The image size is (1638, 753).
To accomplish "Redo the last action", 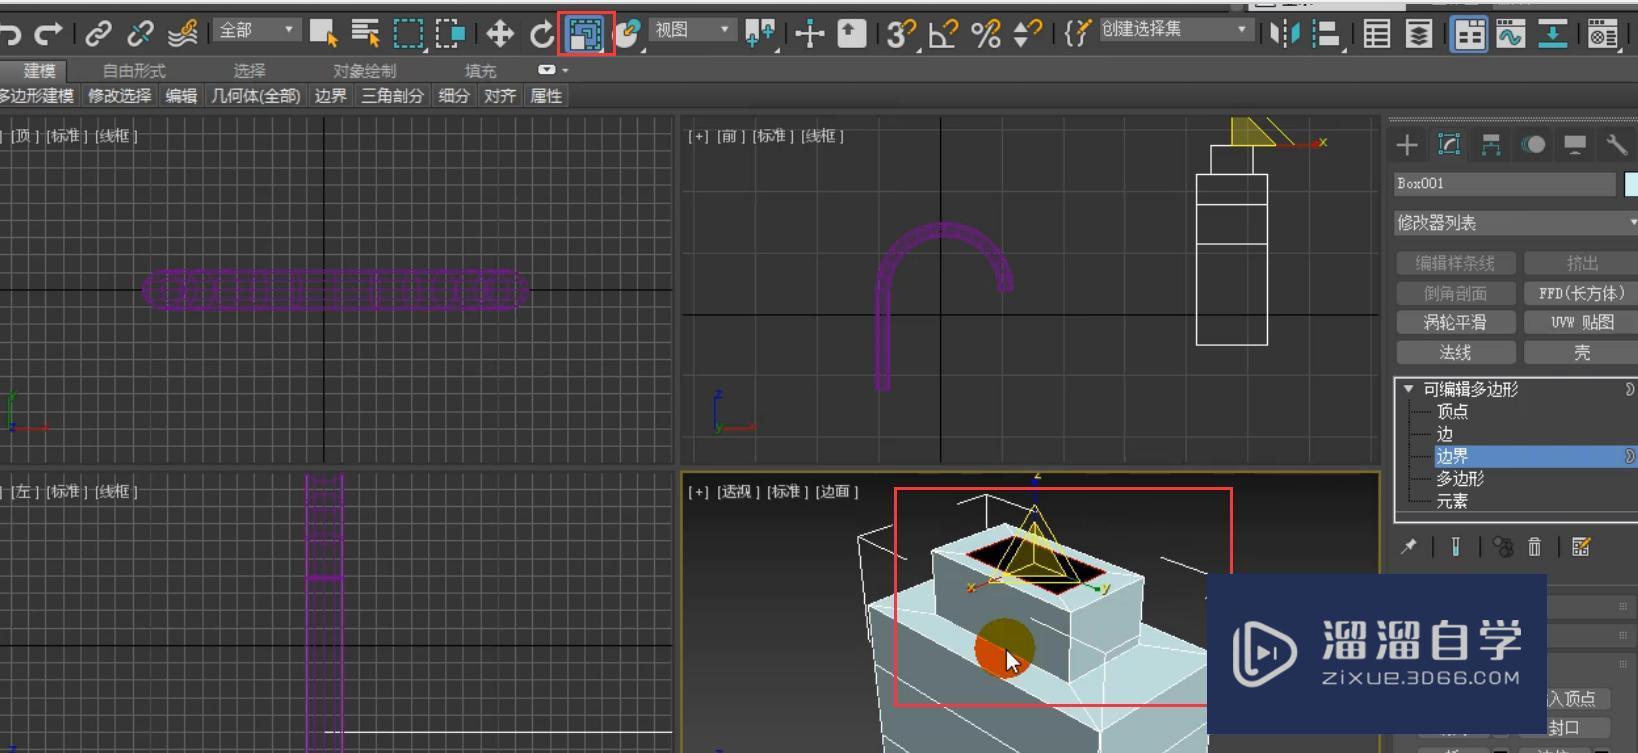I will [48, 35].
